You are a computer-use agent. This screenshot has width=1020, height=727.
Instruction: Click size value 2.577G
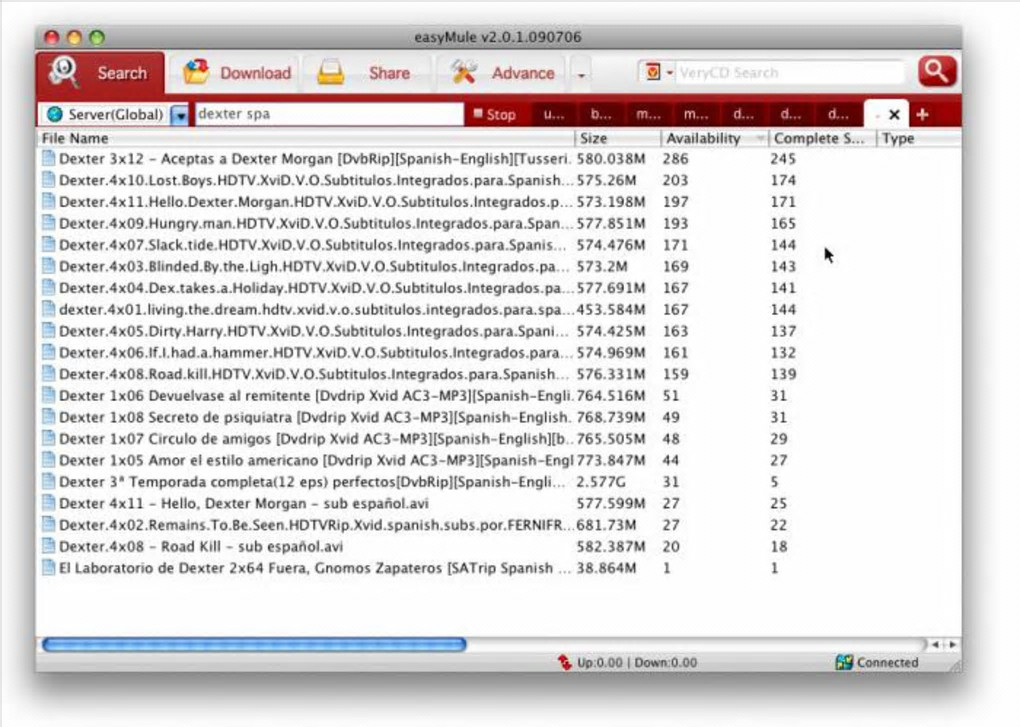601,482
